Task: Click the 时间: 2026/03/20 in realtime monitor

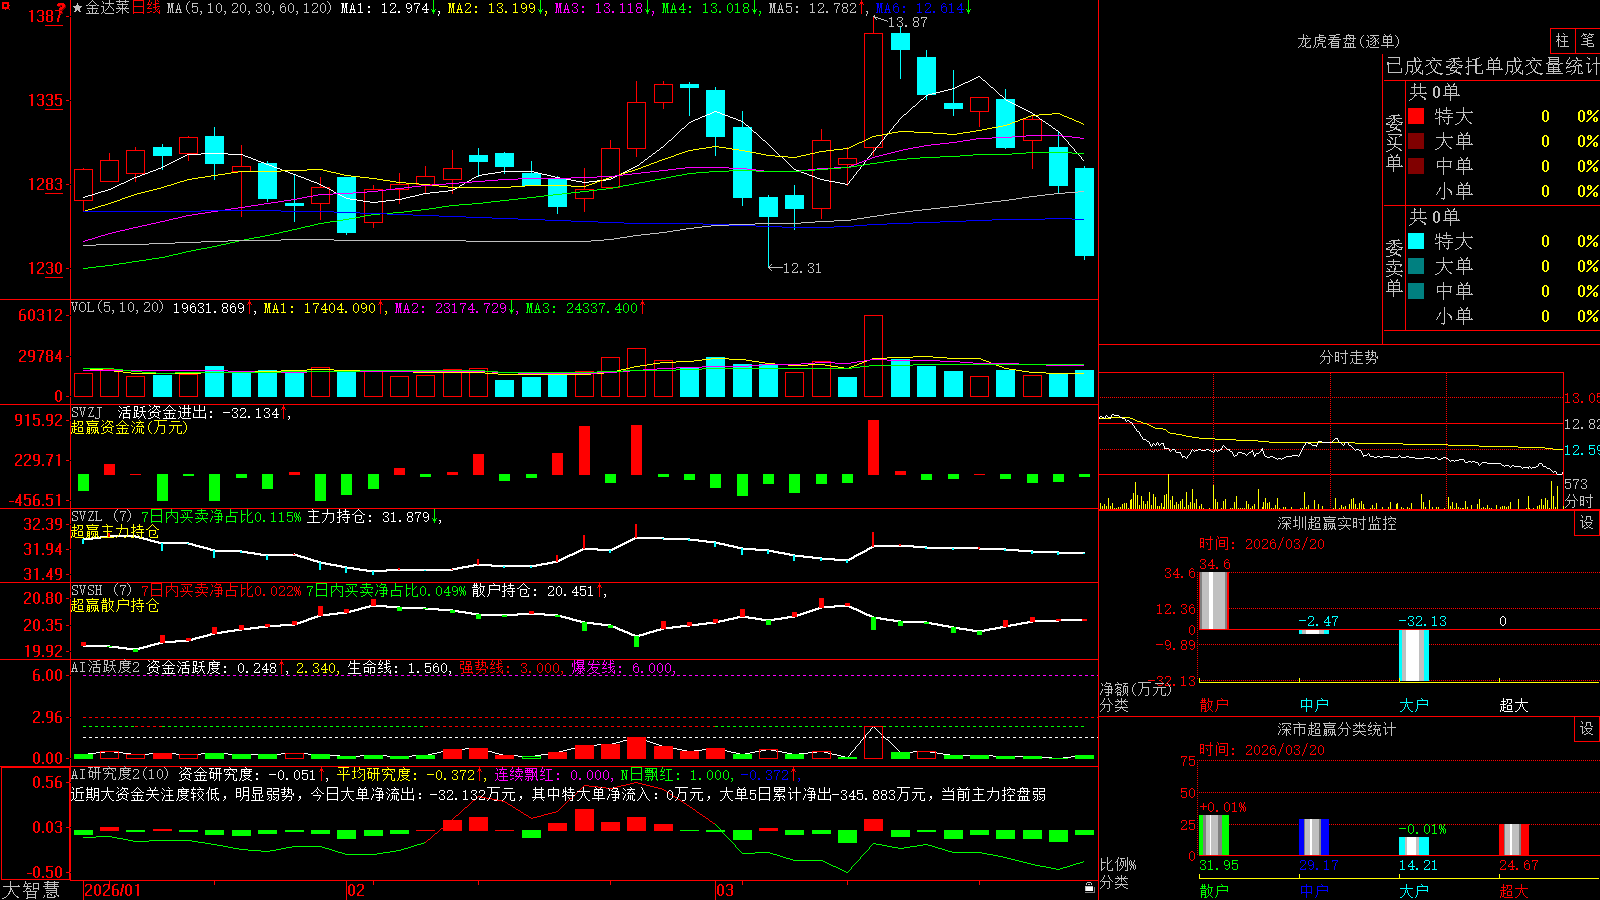Action: [x=1261, y=544]
